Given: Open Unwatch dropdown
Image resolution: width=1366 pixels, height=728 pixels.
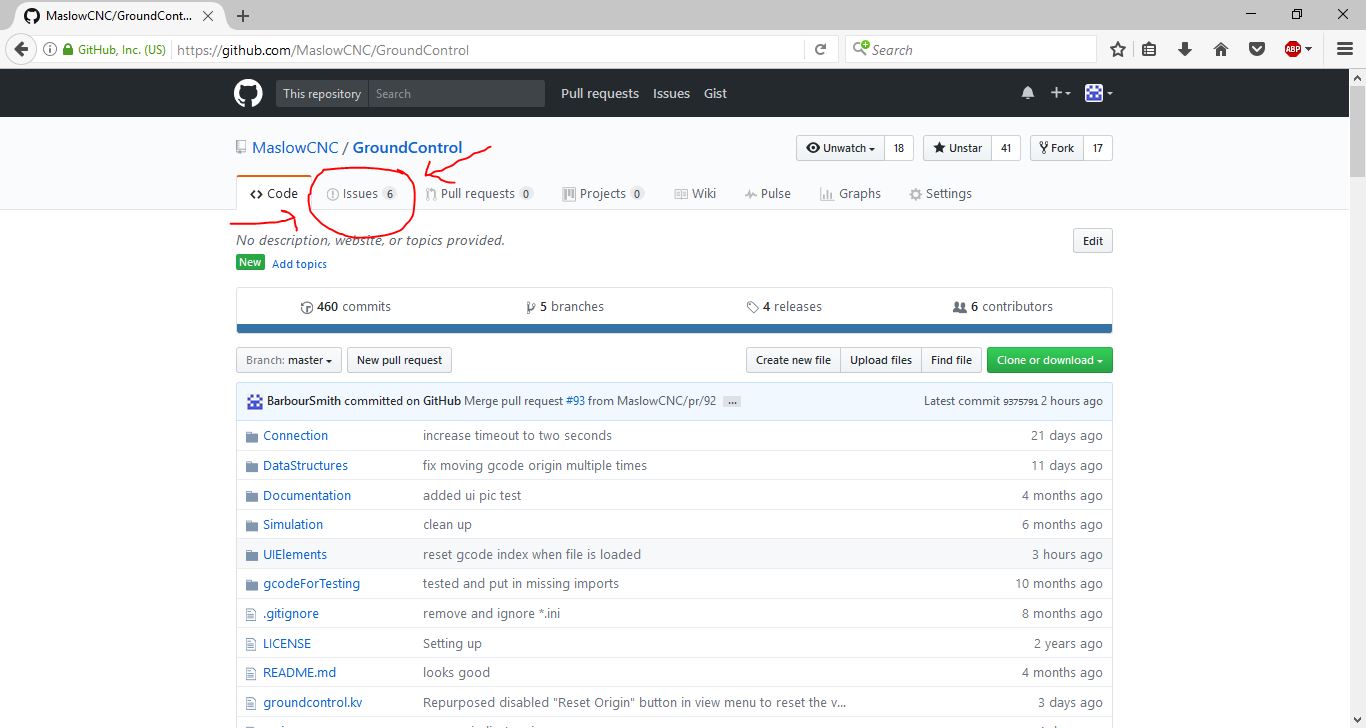Looking at the screenshot, I should 840,148.
